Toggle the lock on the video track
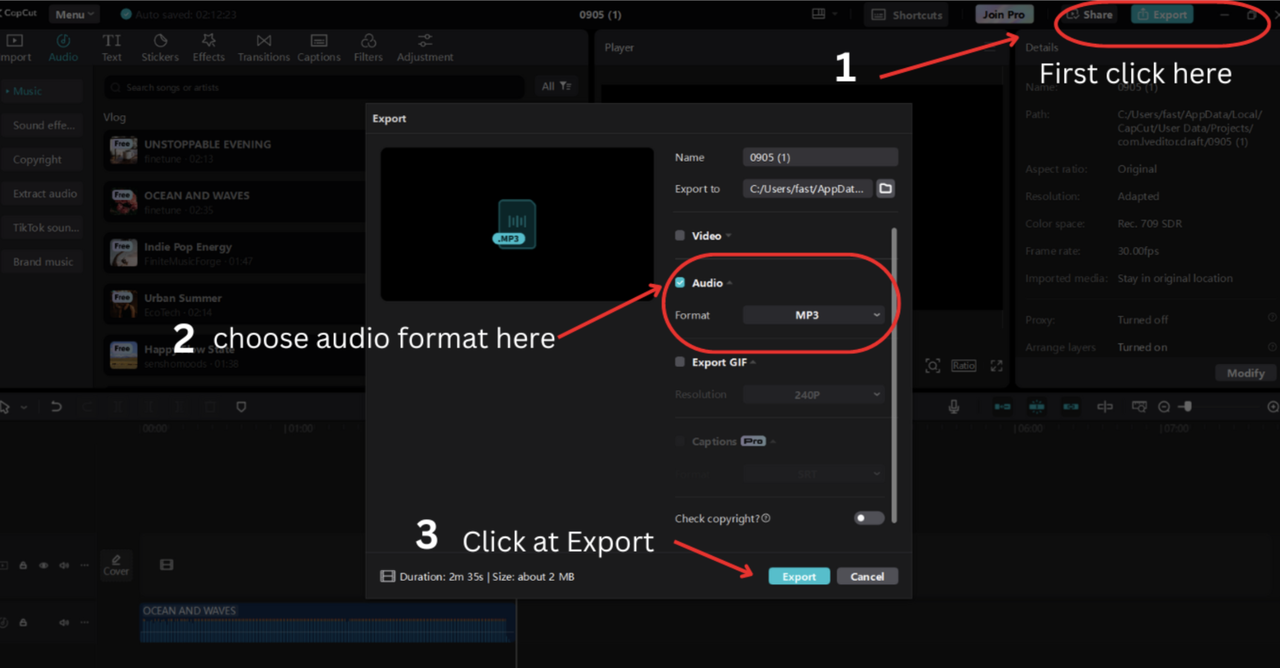This screenshot has width=1280, height=668. (23, 565)
